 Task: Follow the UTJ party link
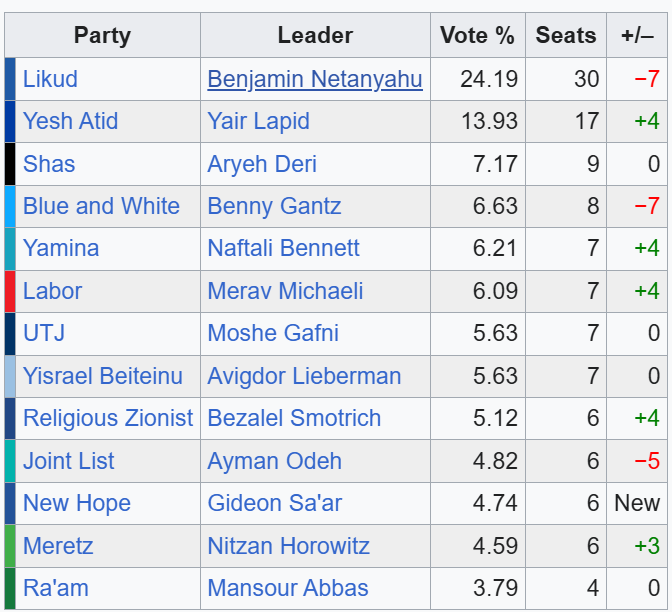pos(44,333)
